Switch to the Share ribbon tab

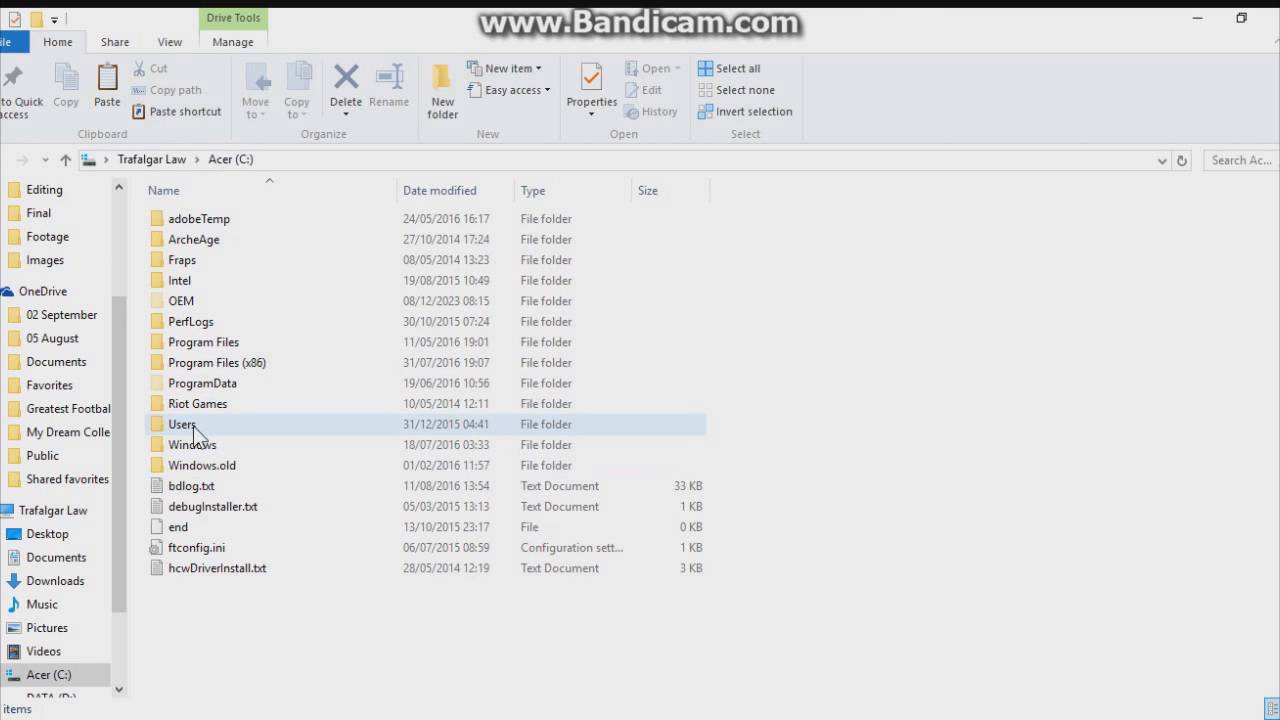115,42
